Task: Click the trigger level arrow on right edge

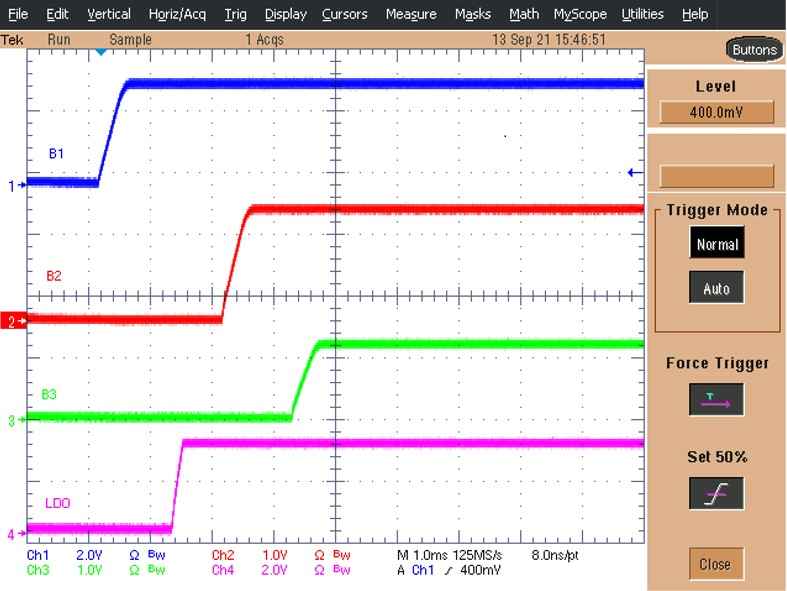Action: (632, 173)
